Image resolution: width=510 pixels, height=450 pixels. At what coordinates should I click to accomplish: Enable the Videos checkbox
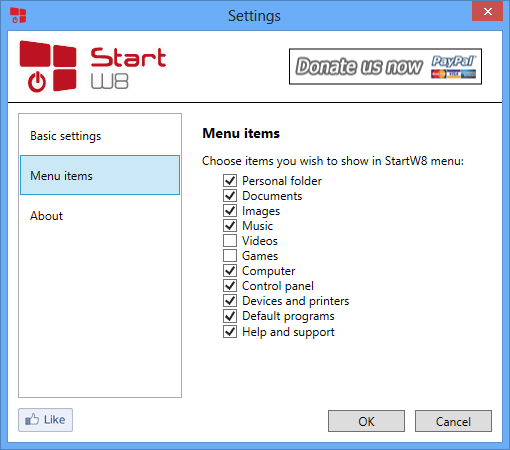(230, 240)
